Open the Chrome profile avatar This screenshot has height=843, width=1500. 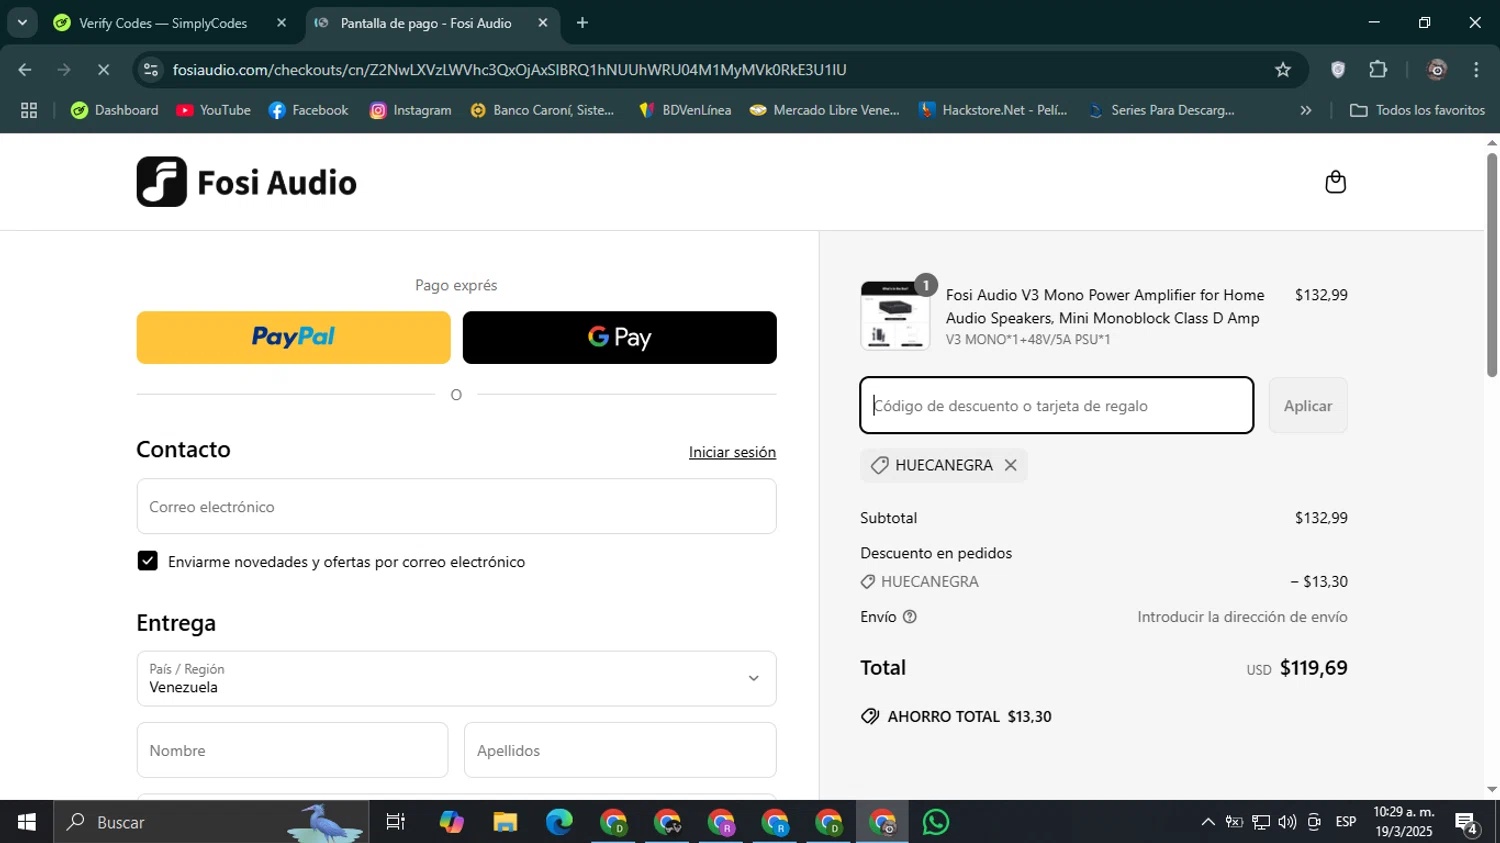(x=1437, y=70)
